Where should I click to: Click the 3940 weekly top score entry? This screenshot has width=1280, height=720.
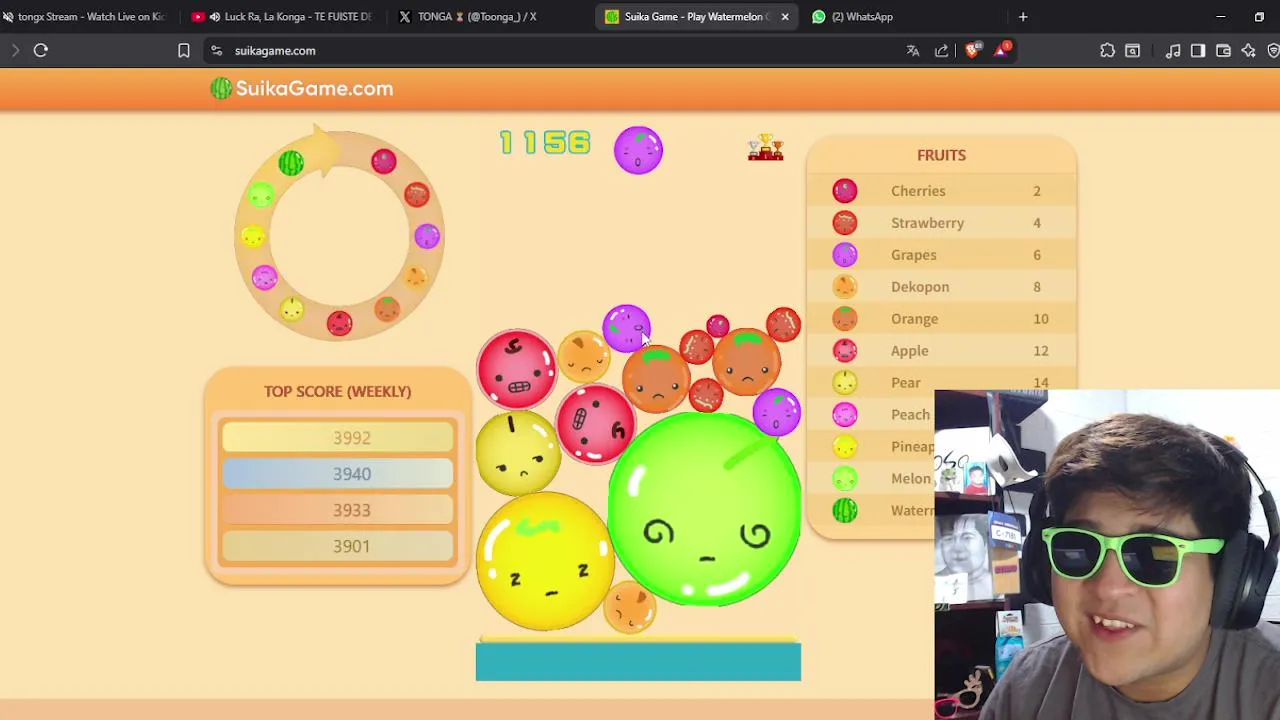click(338, 474)
